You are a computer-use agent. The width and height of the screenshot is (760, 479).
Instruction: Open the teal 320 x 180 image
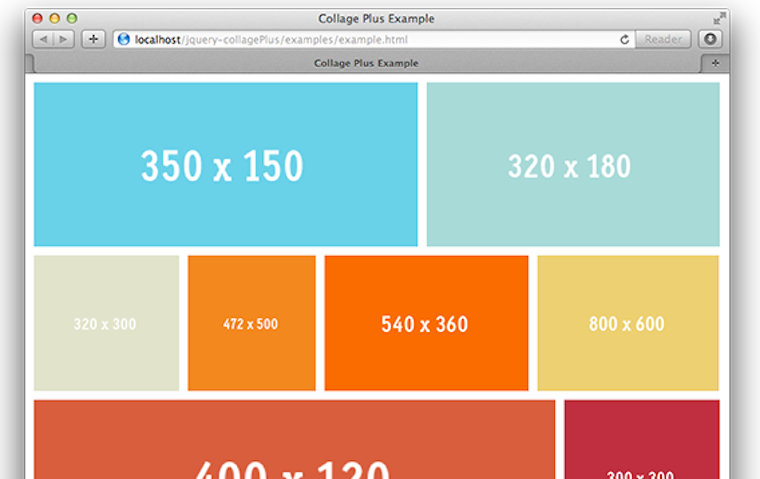coord(573,164)
